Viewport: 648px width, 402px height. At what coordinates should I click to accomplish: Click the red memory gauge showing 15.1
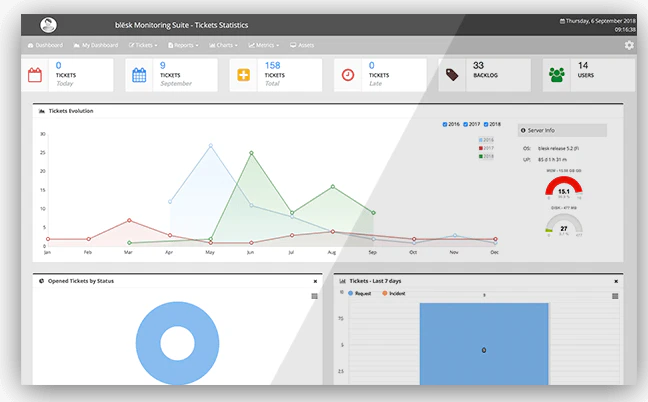(x=564, y=186)
